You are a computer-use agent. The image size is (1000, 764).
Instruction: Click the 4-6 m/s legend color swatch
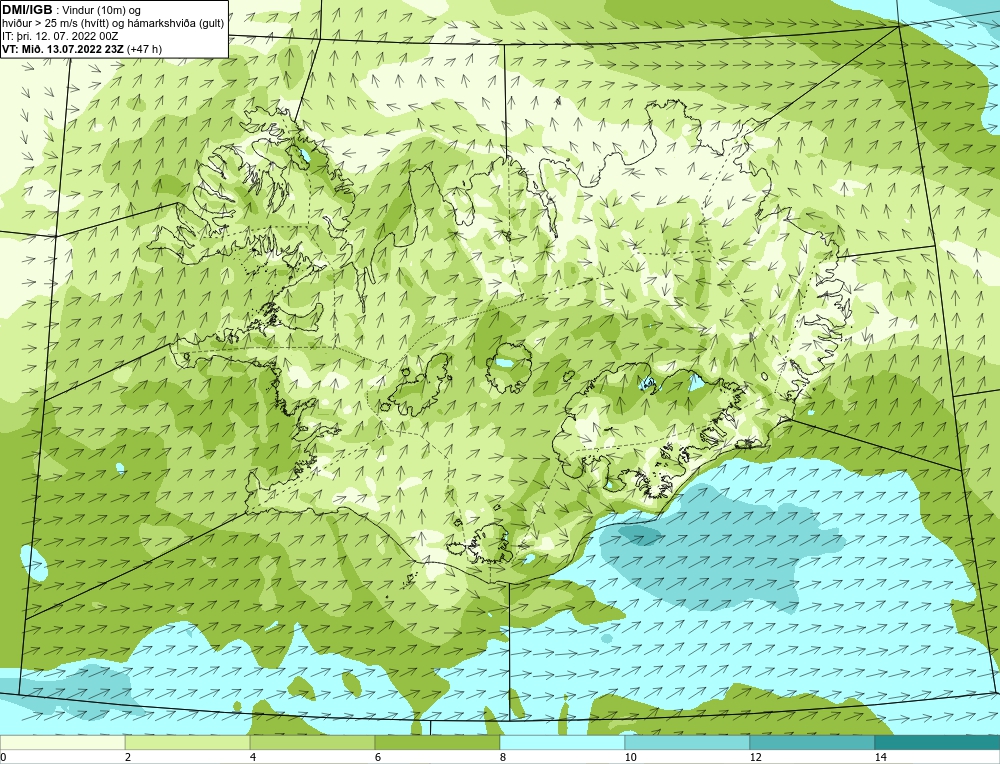point(312,743)
